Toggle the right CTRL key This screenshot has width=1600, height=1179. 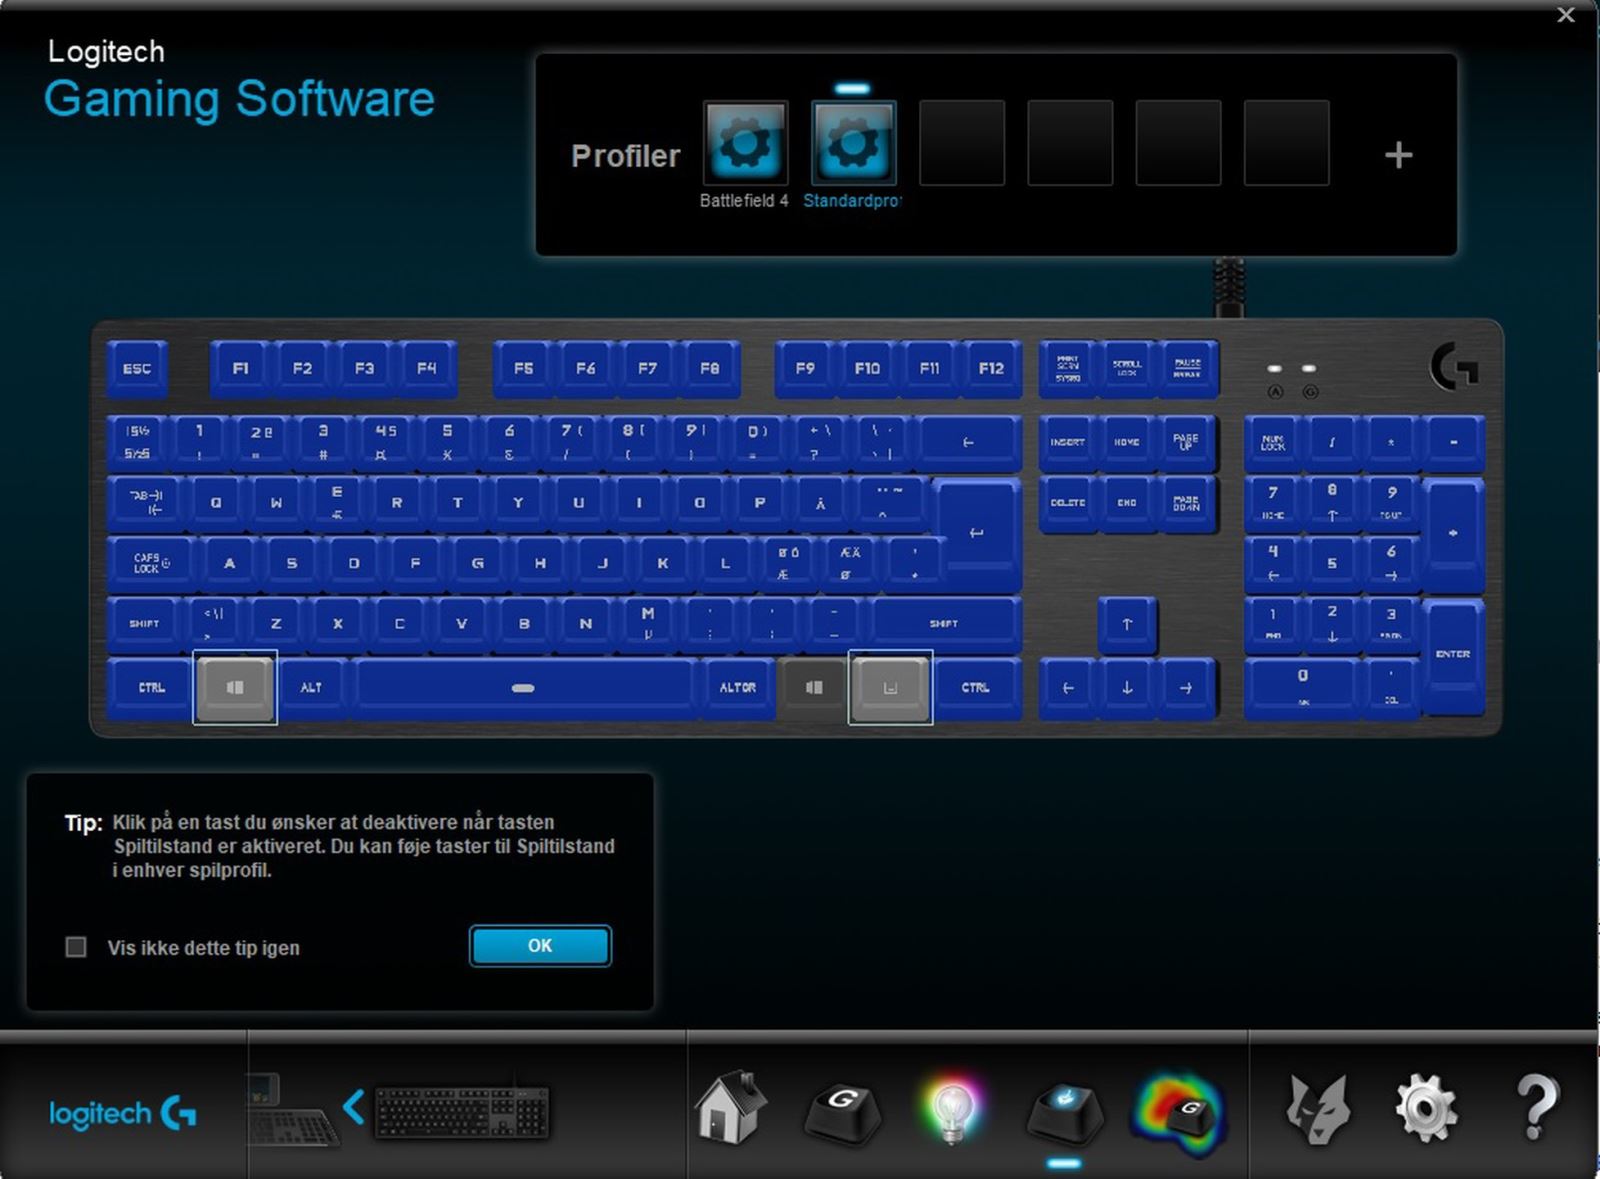point(975,687)
